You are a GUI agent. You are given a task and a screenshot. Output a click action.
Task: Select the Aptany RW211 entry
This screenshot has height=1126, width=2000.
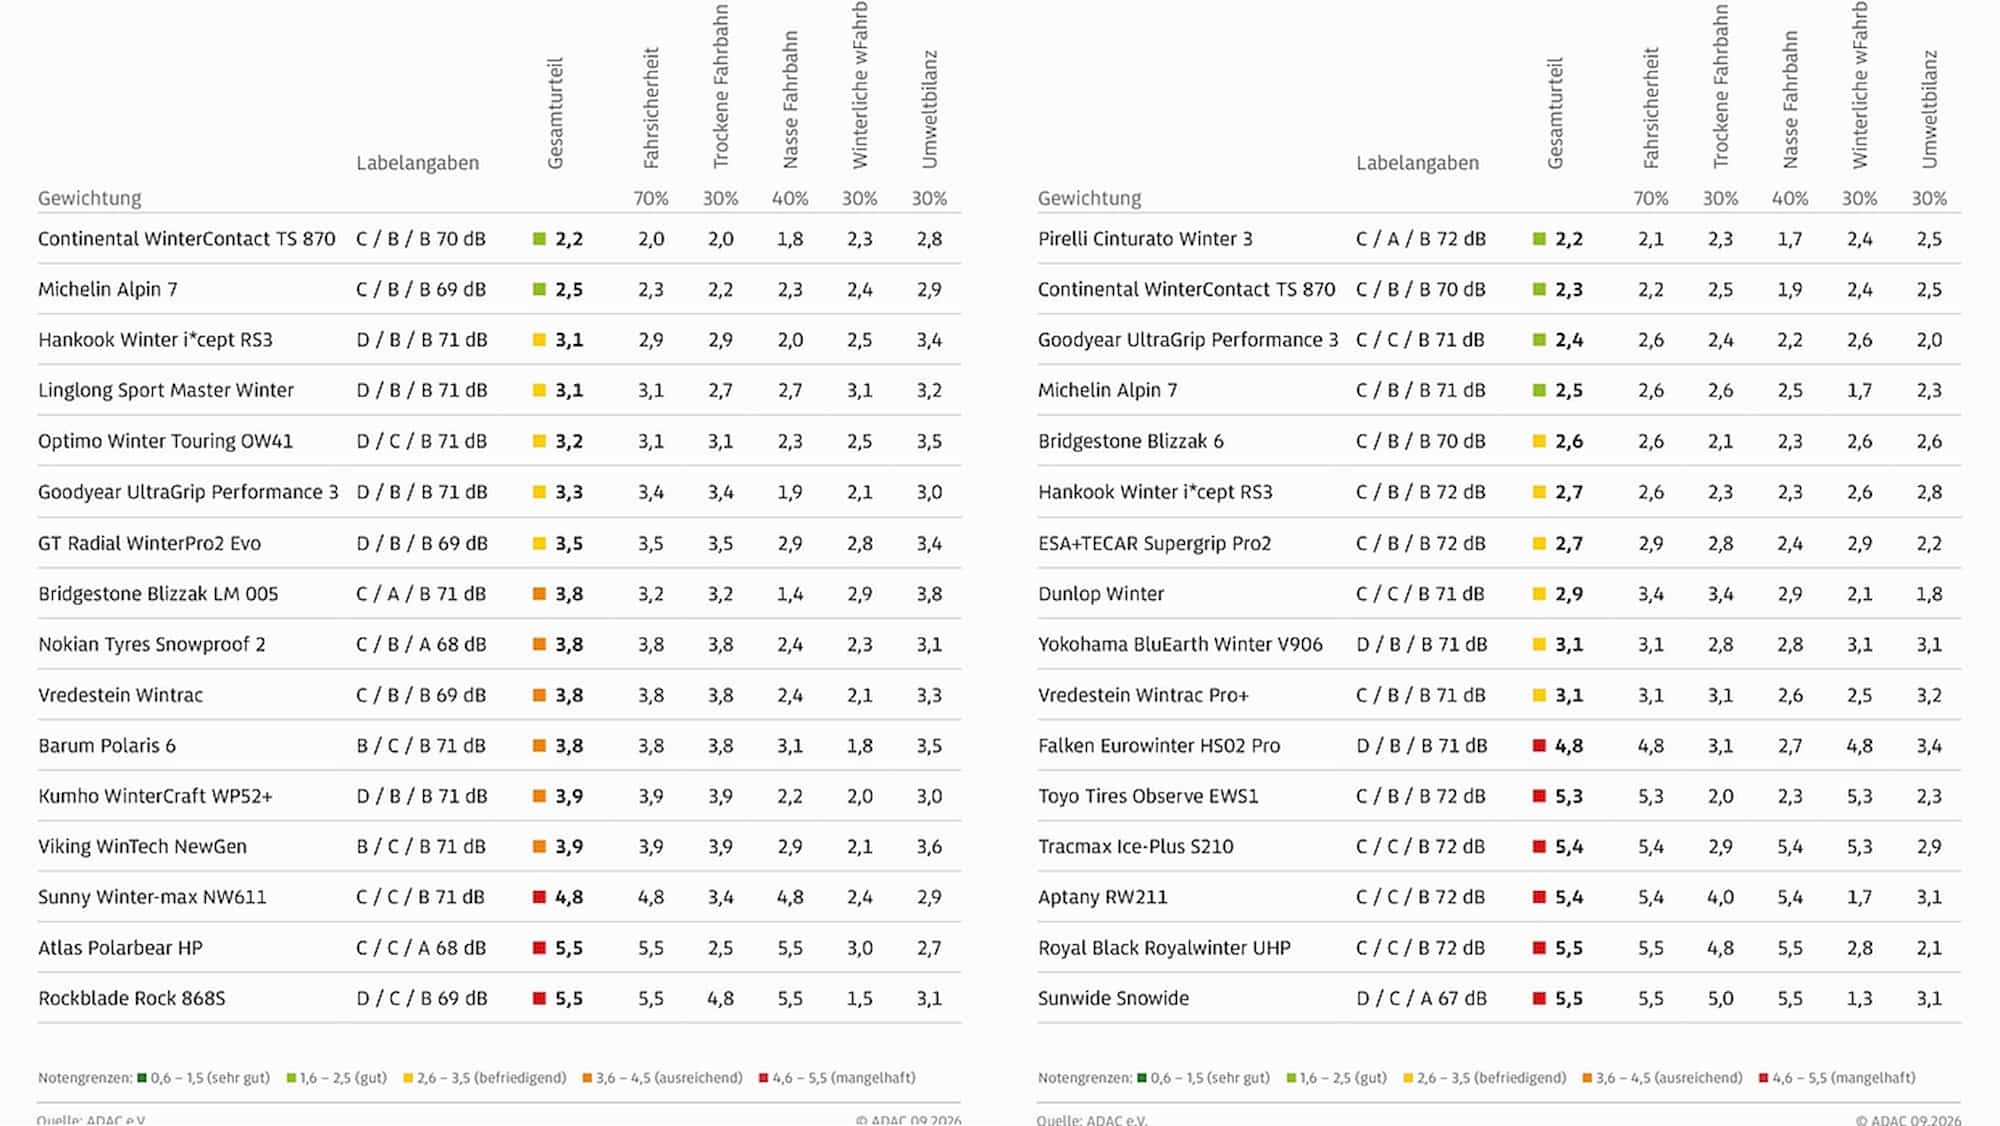[1102, 897]
